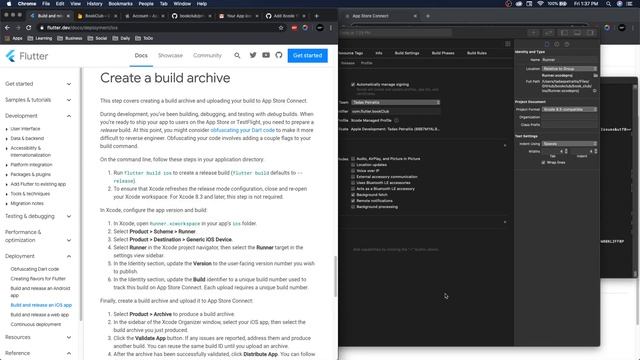The image size is (640, 360).
Task: Click the Get started button
Action: tap(307, 56)
